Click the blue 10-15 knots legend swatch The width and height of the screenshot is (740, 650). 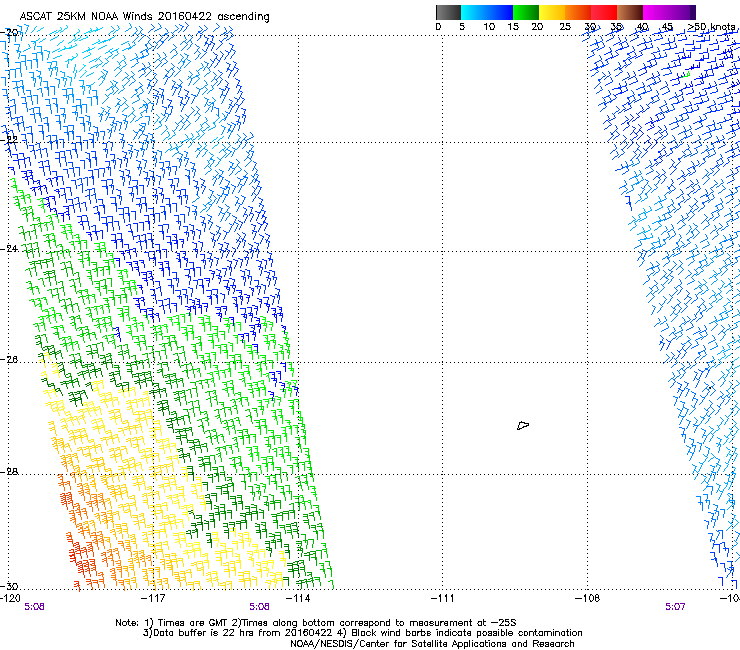point(500,12)
